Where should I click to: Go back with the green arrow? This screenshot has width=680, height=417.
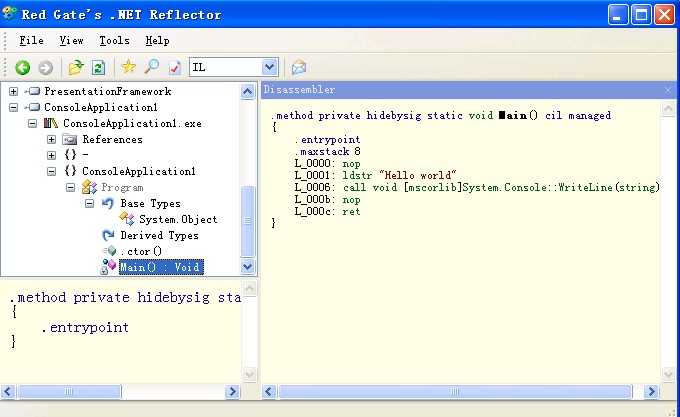[23, 68]
